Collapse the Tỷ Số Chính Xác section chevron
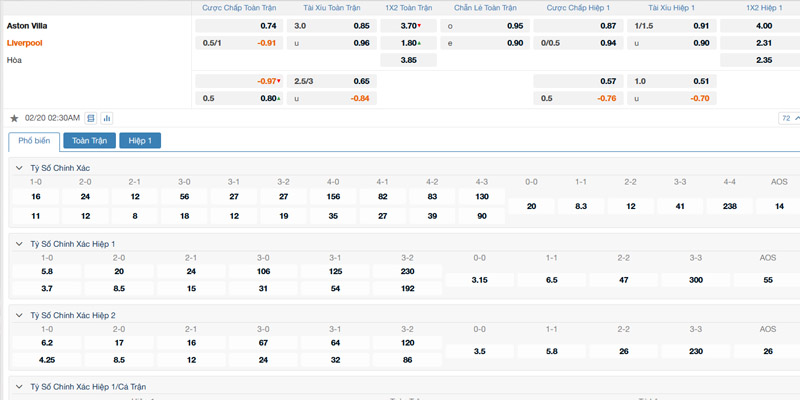The image size is (800, 400). [19, 168]
